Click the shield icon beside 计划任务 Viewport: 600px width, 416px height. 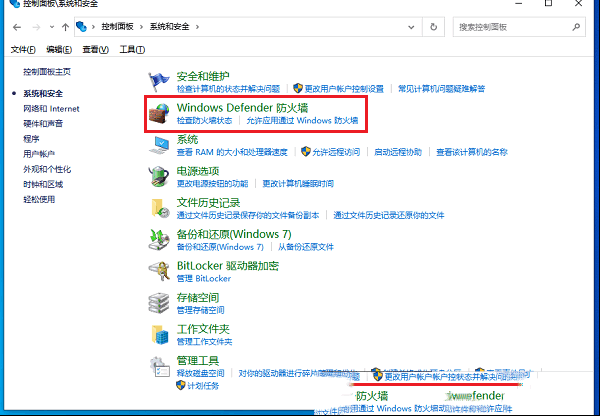point(181,385)
